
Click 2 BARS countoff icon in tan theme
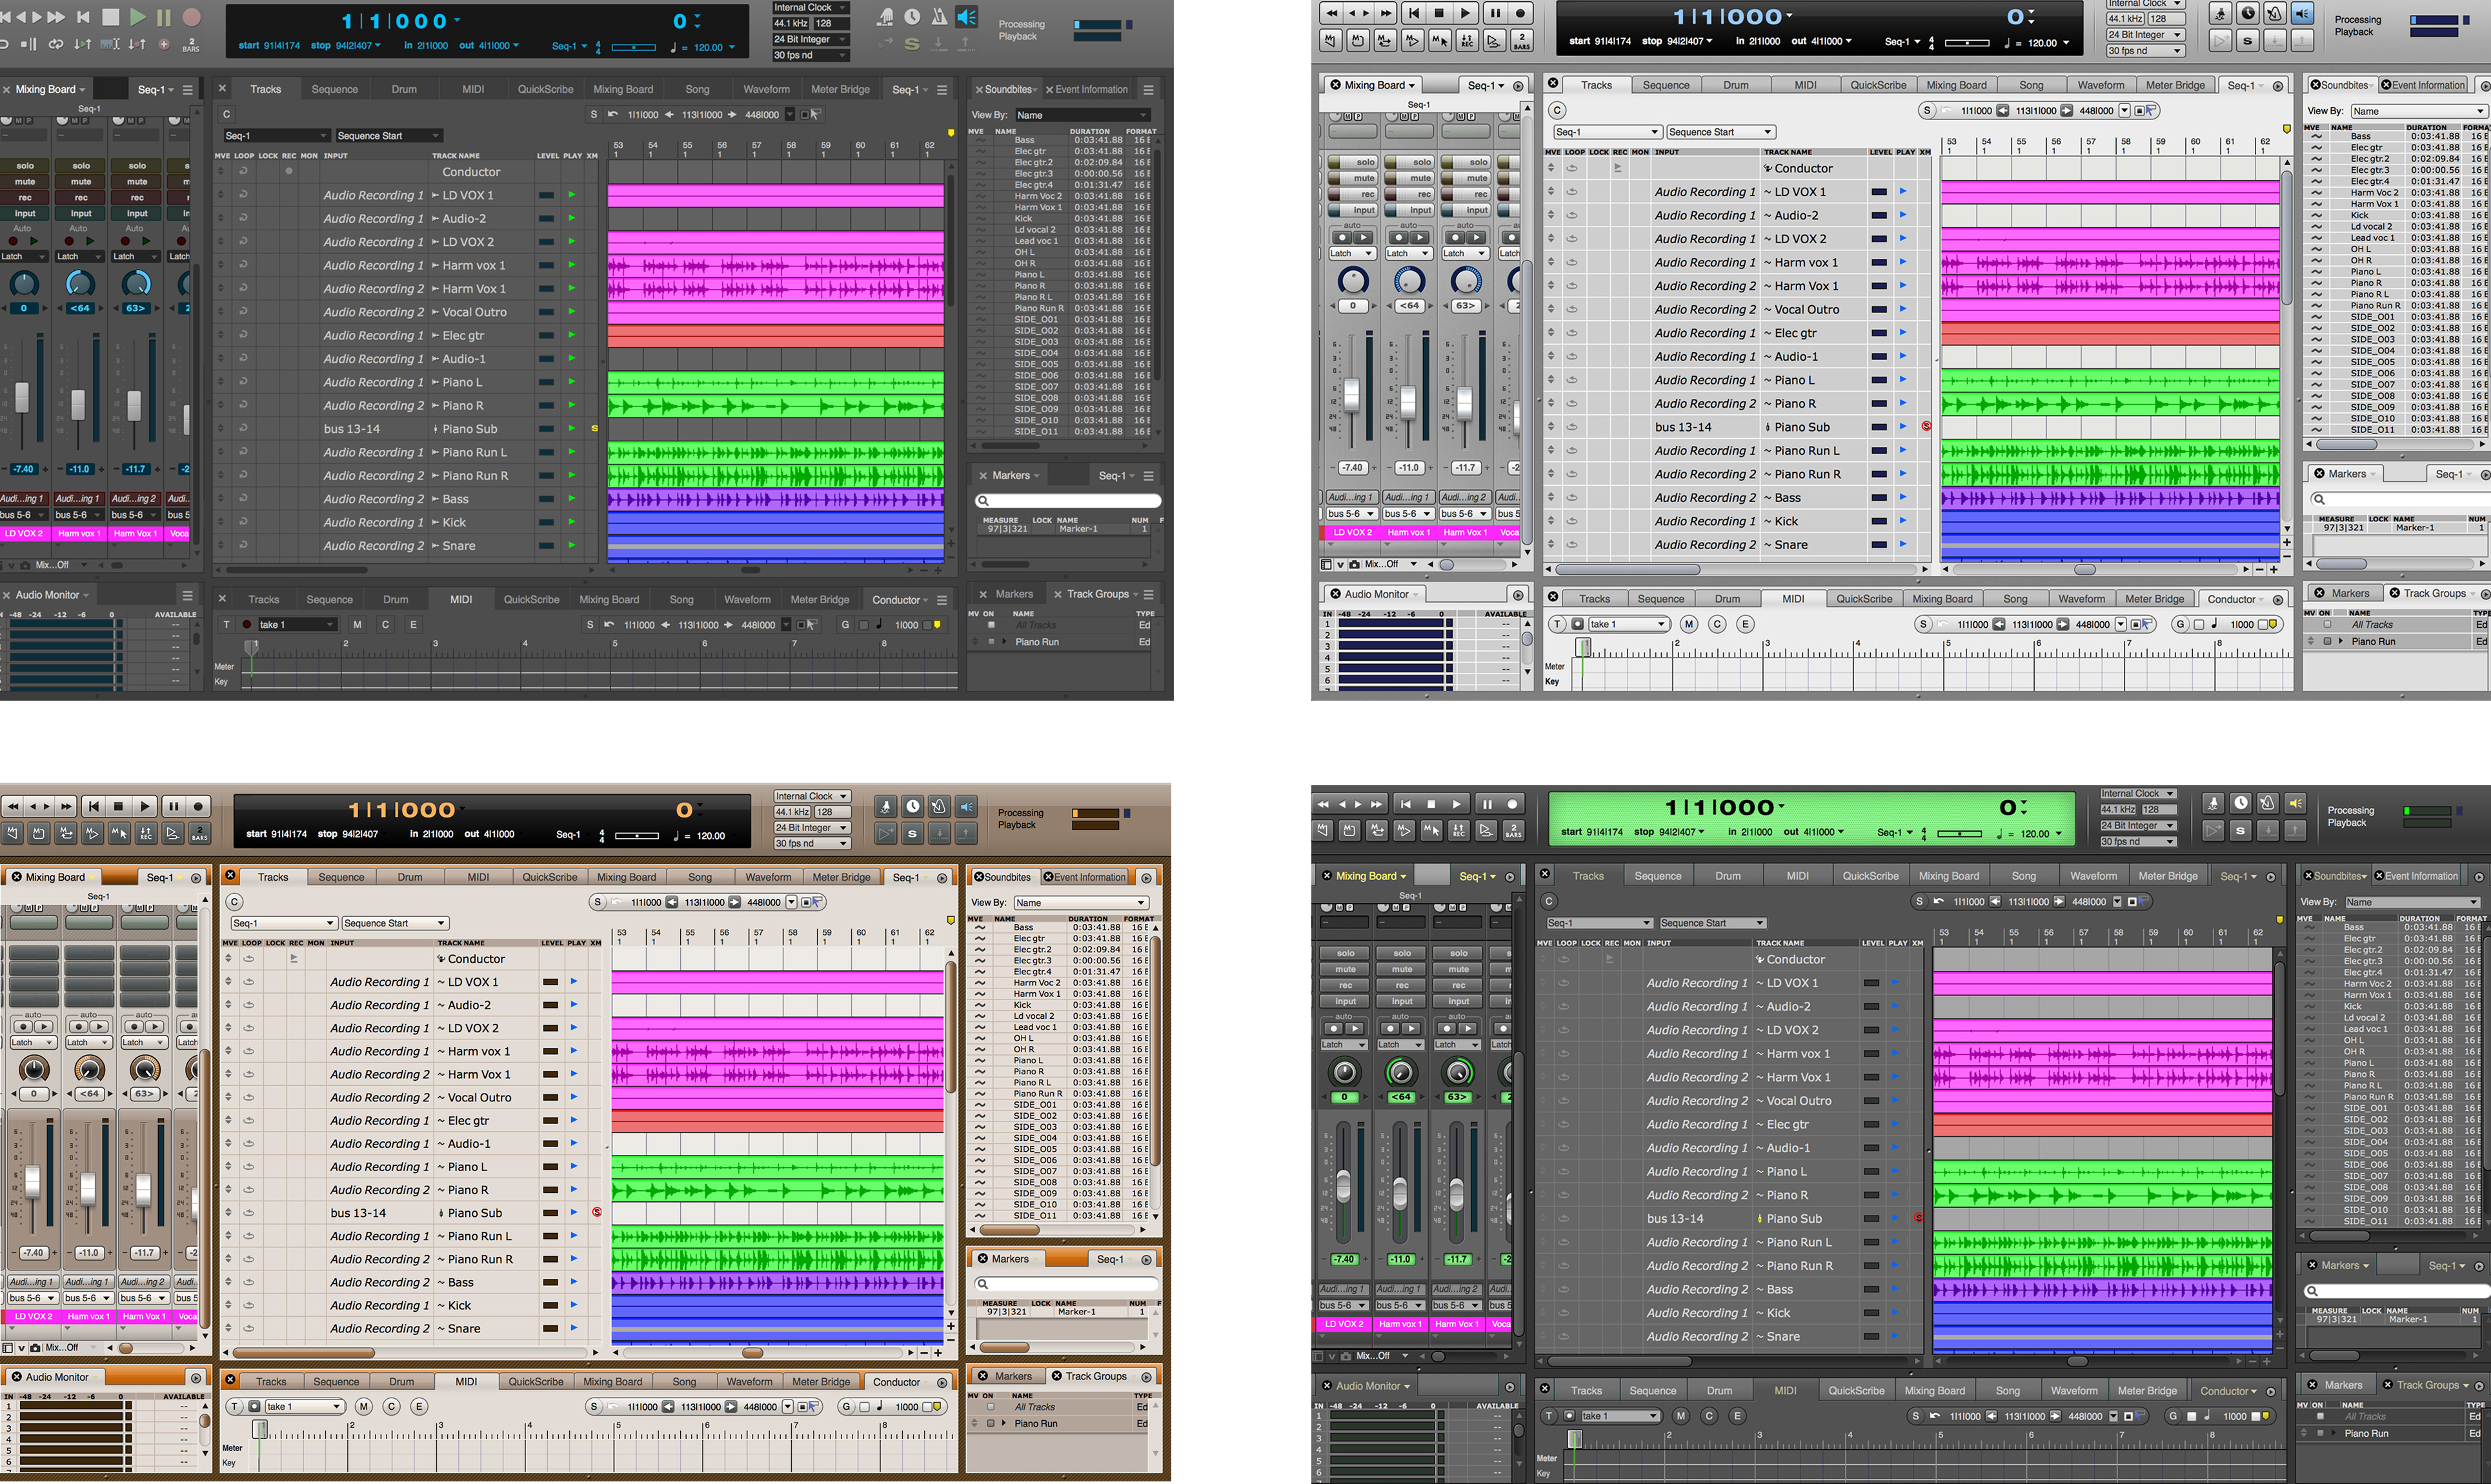tap(199, 832)
